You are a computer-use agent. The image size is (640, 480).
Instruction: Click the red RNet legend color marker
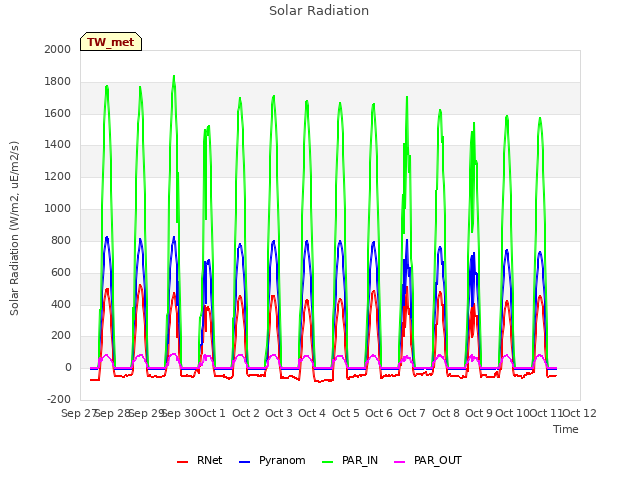(x=182, y=462)
